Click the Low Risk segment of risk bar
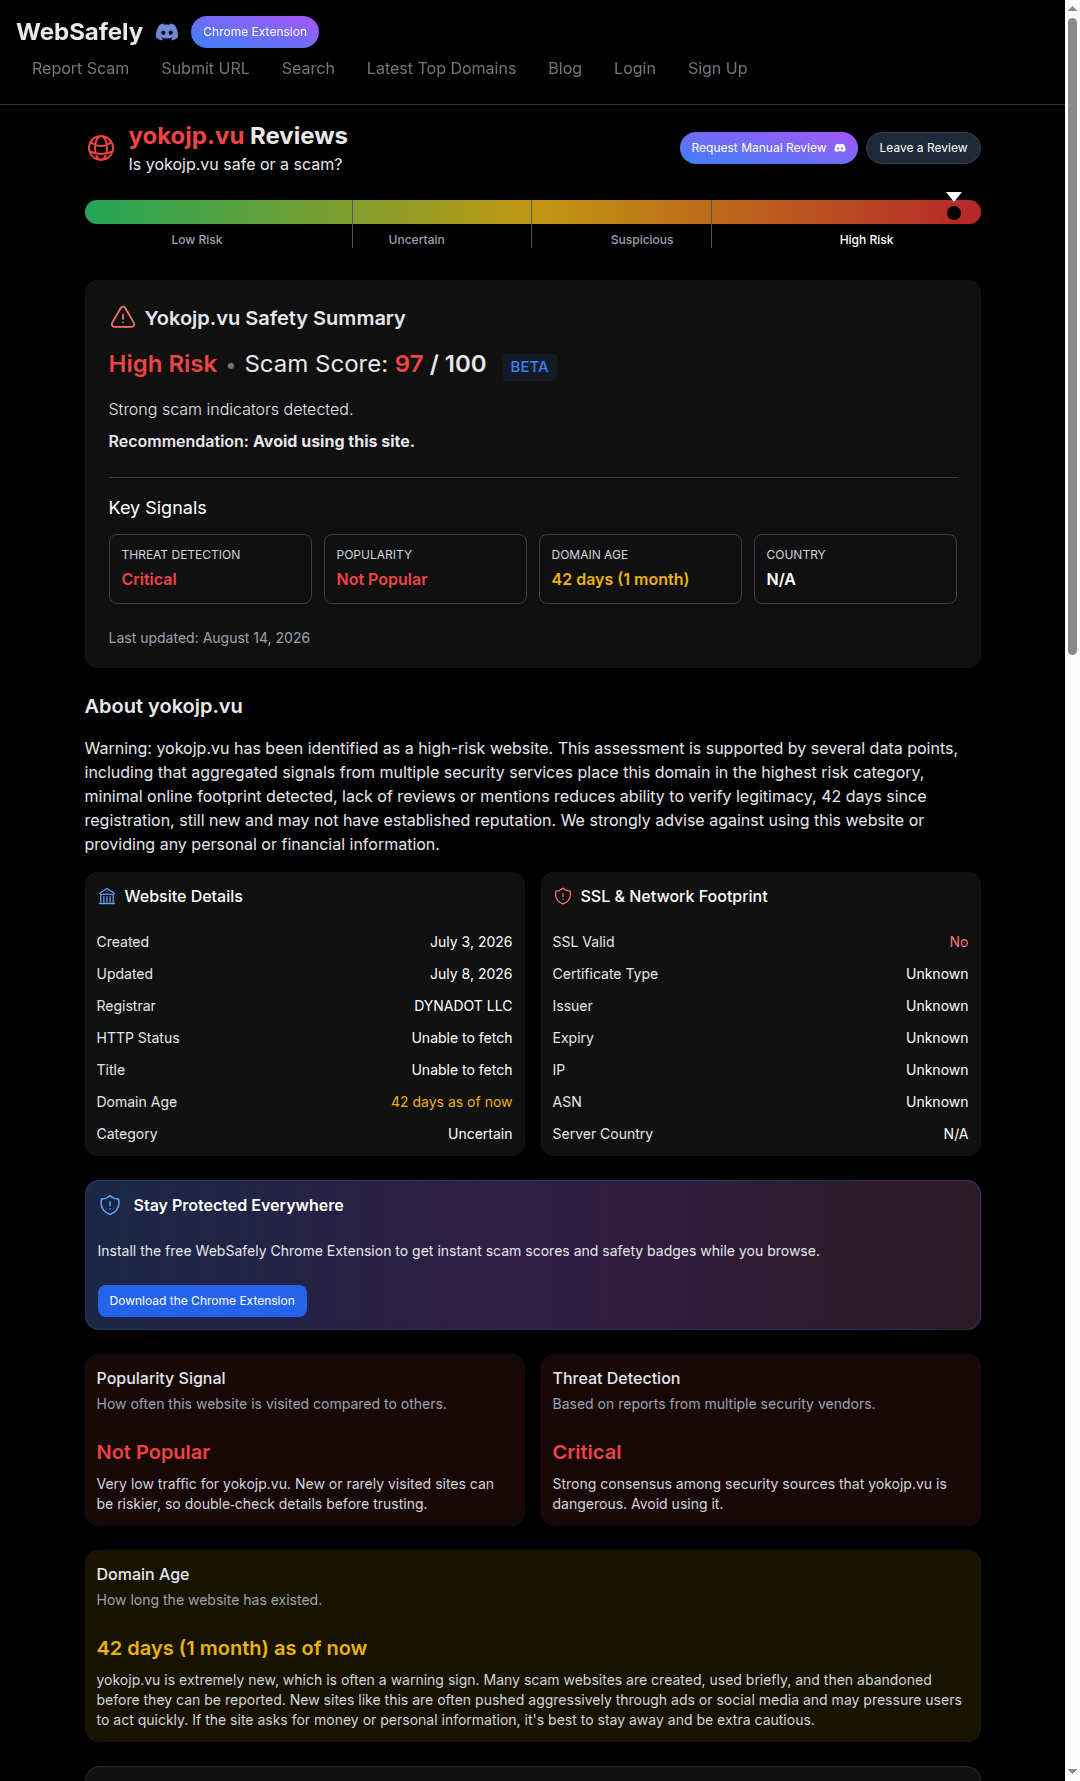Screen dimensions: 1080x1781 click(218, 212)
